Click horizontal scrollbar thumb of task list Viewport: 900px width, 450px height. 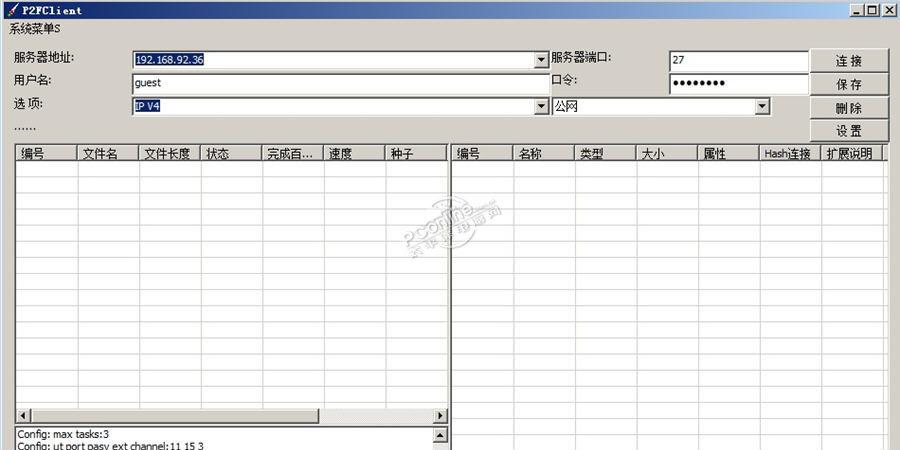click(x=174, y=416)
